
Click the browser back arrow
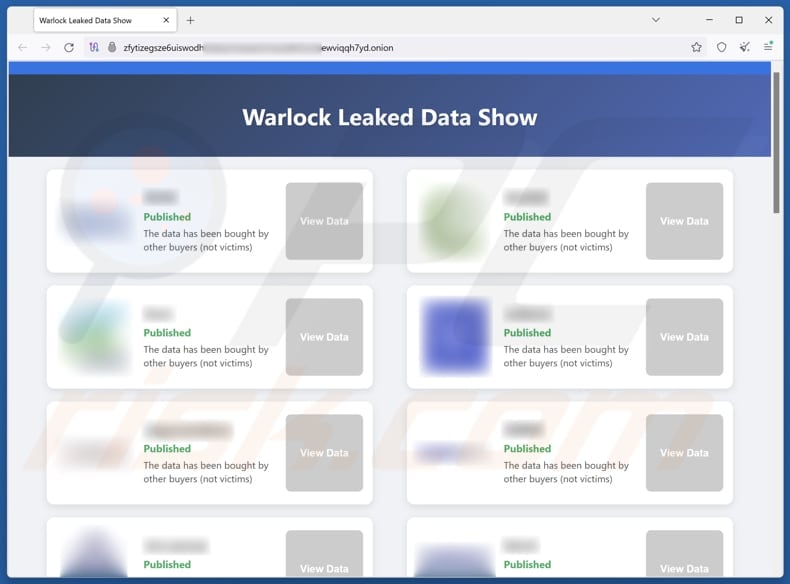coord(23,47)
